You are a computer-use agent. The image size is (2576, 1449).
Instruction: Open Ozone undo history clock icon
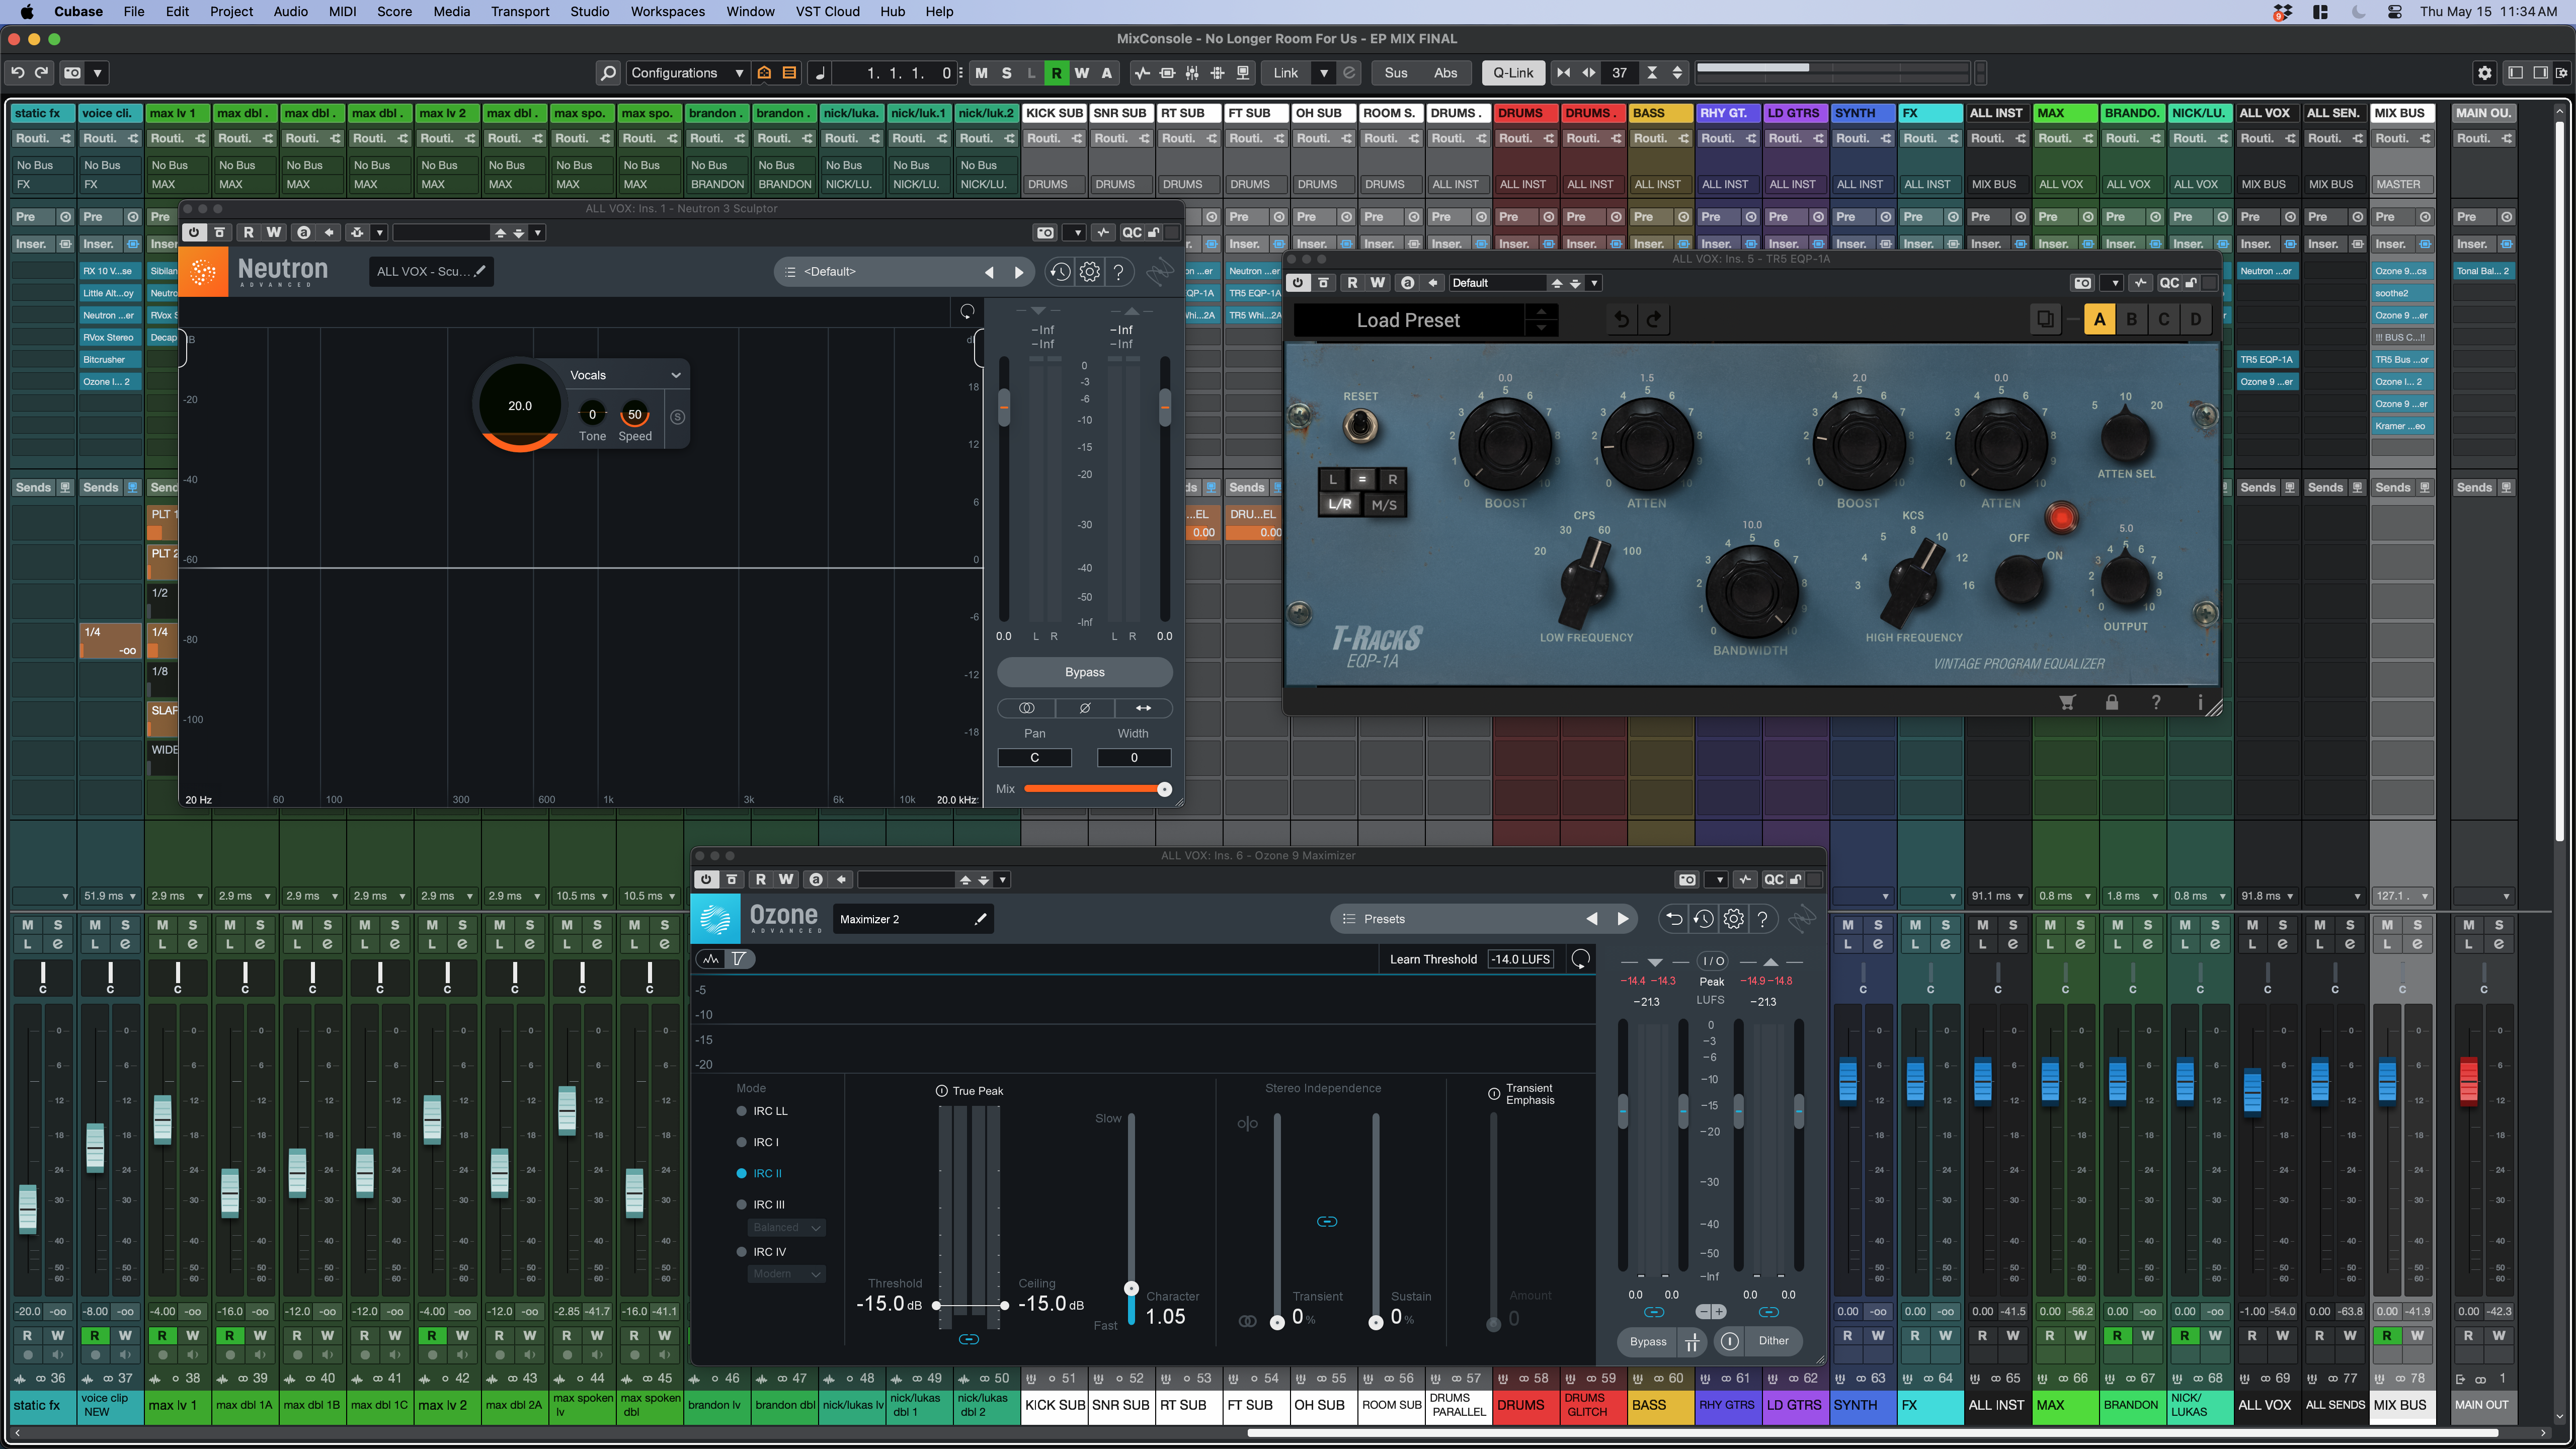pos(1704,918)
